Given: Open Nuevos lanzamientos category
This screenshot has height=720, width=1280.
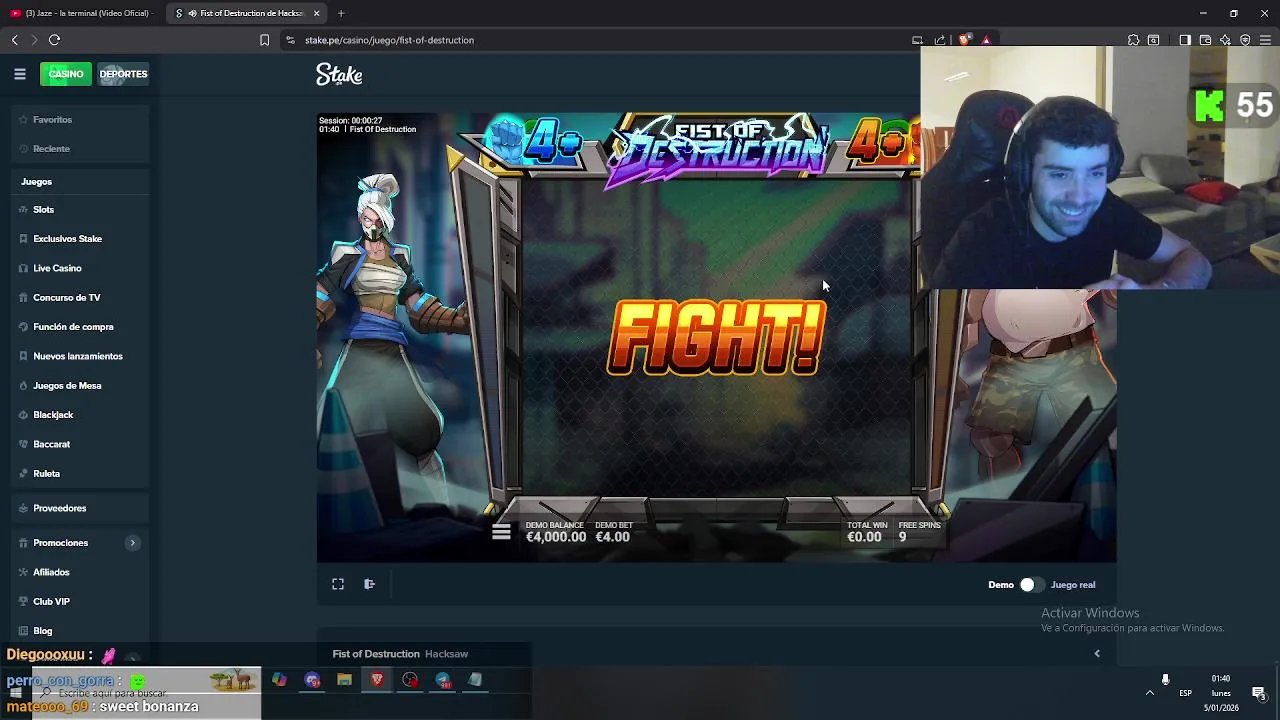Looking at the screenshot, I should [80, 356].
